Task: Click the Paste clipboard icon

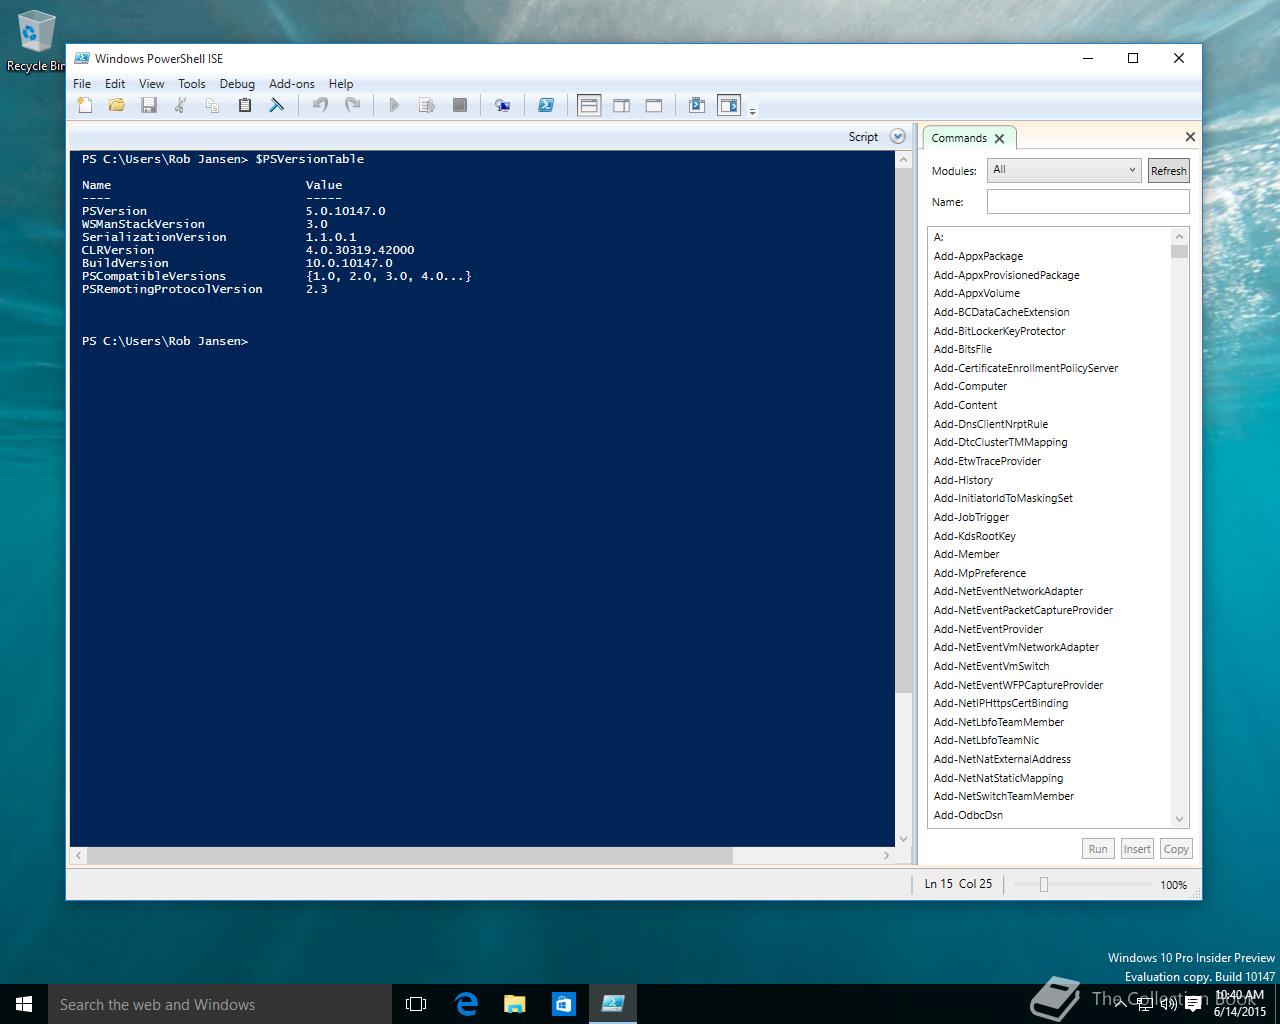Action: tap(245, 105)
